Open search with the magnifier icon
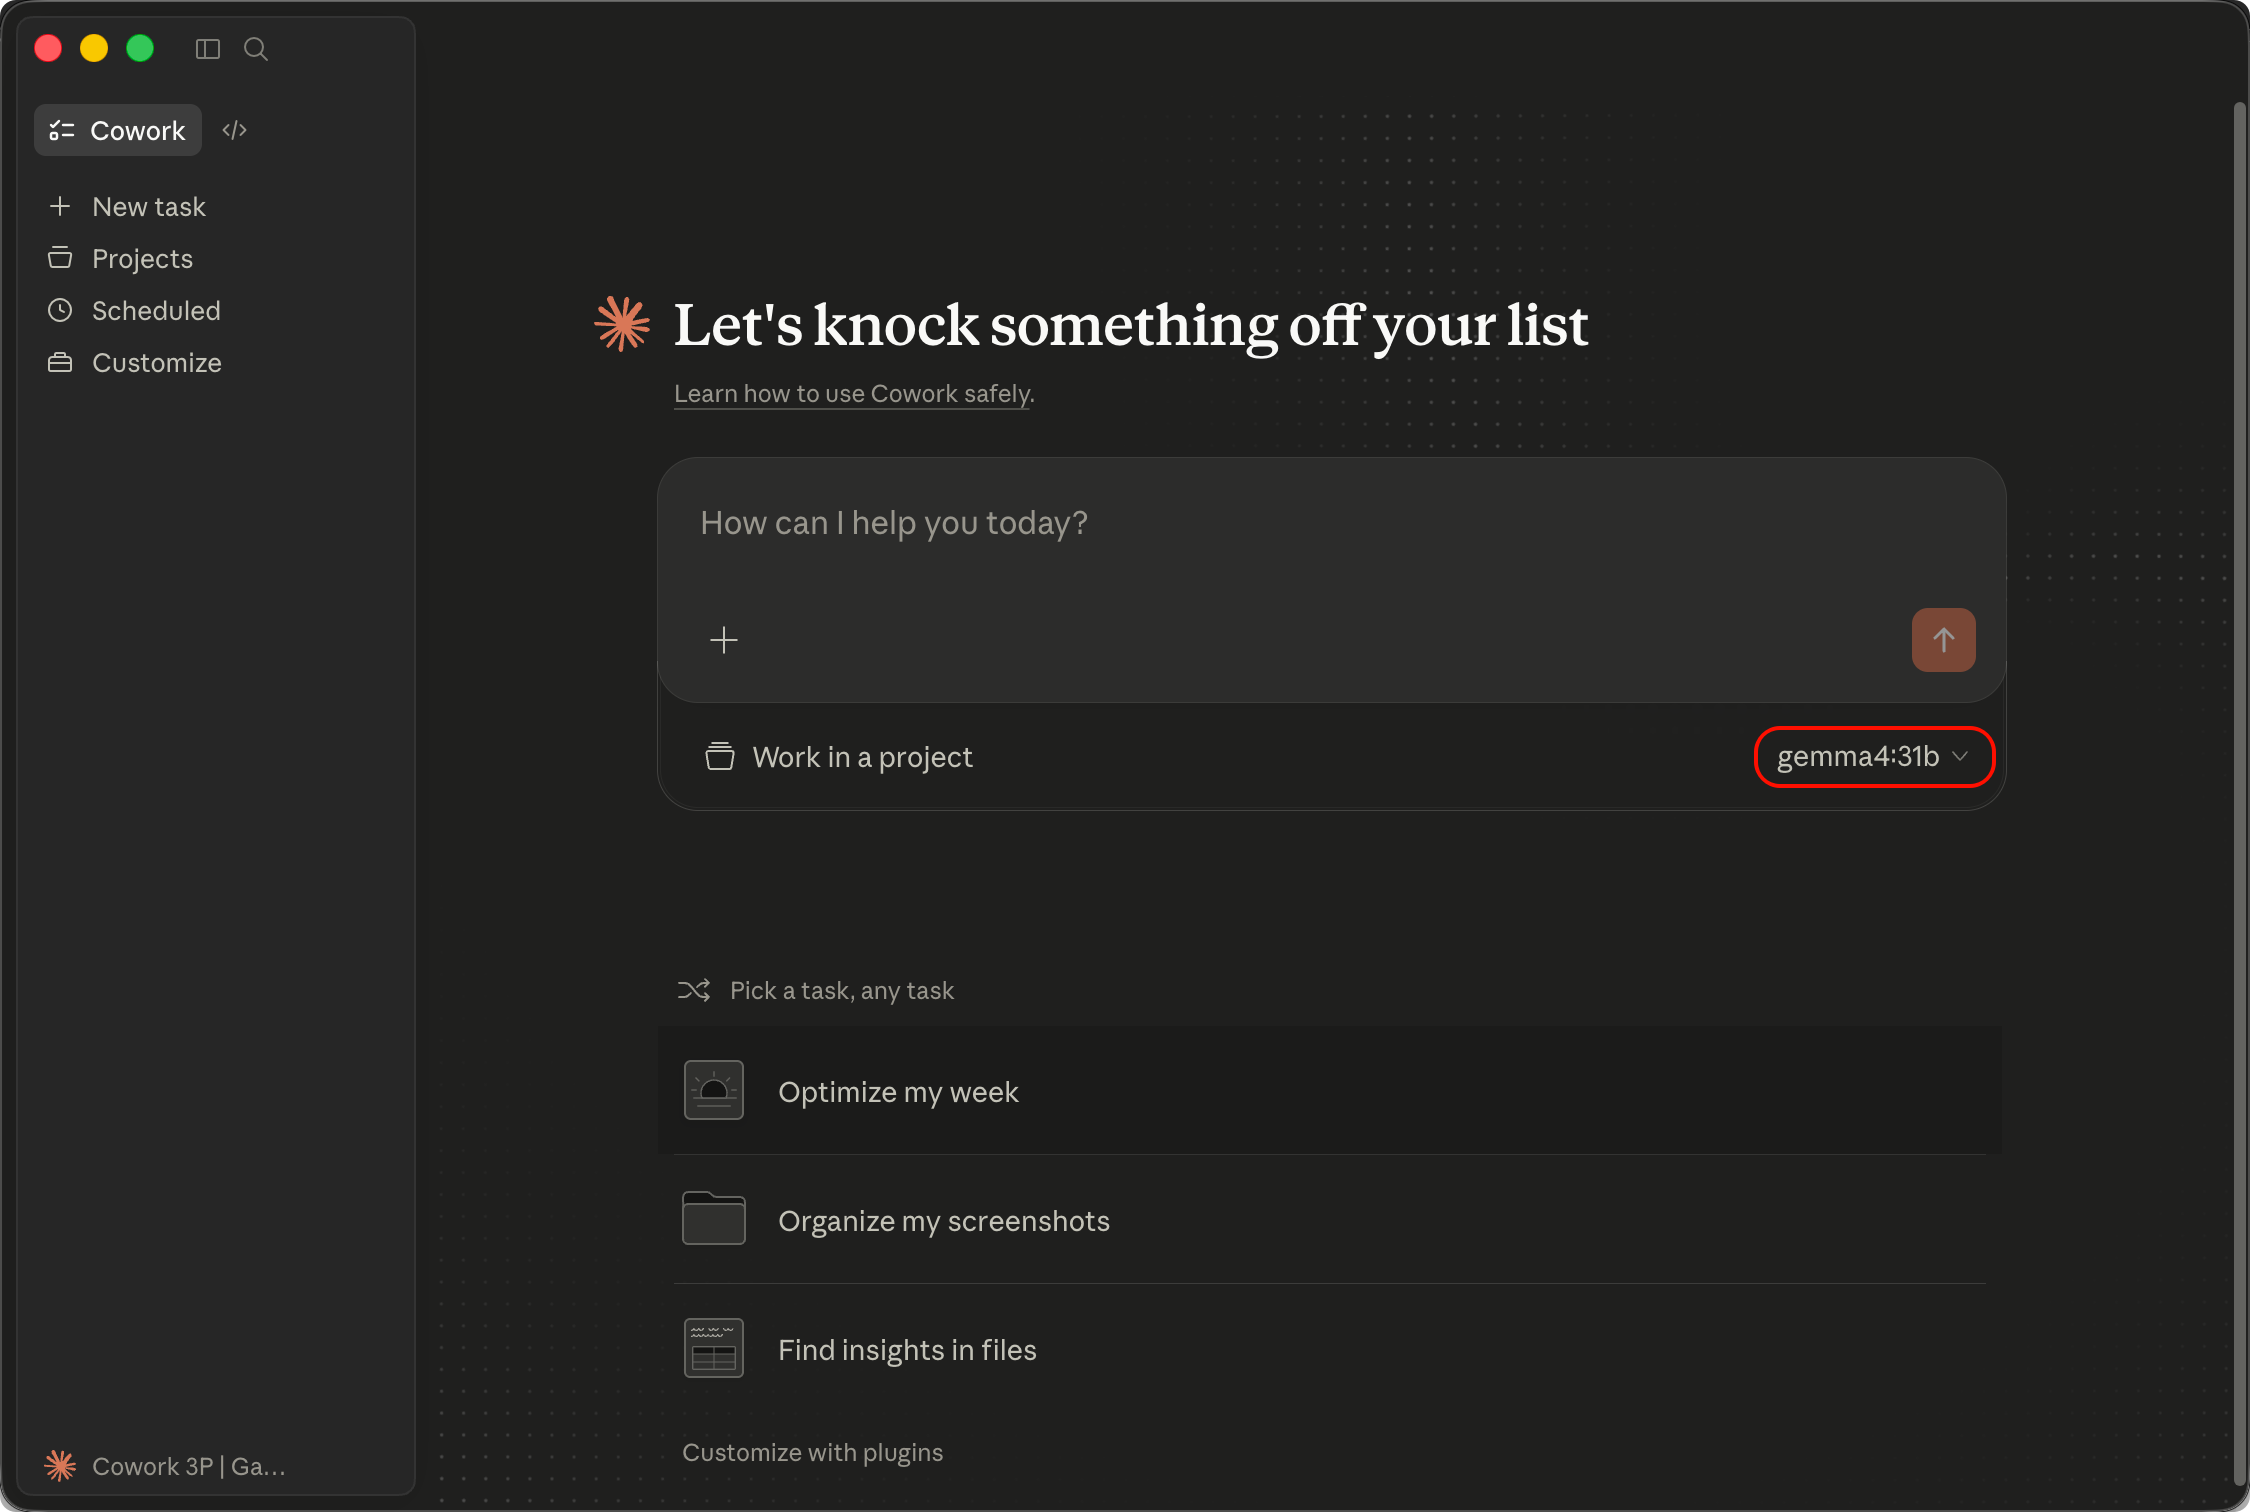This screenshot has height=1512, width=2250. pos(256,49)
